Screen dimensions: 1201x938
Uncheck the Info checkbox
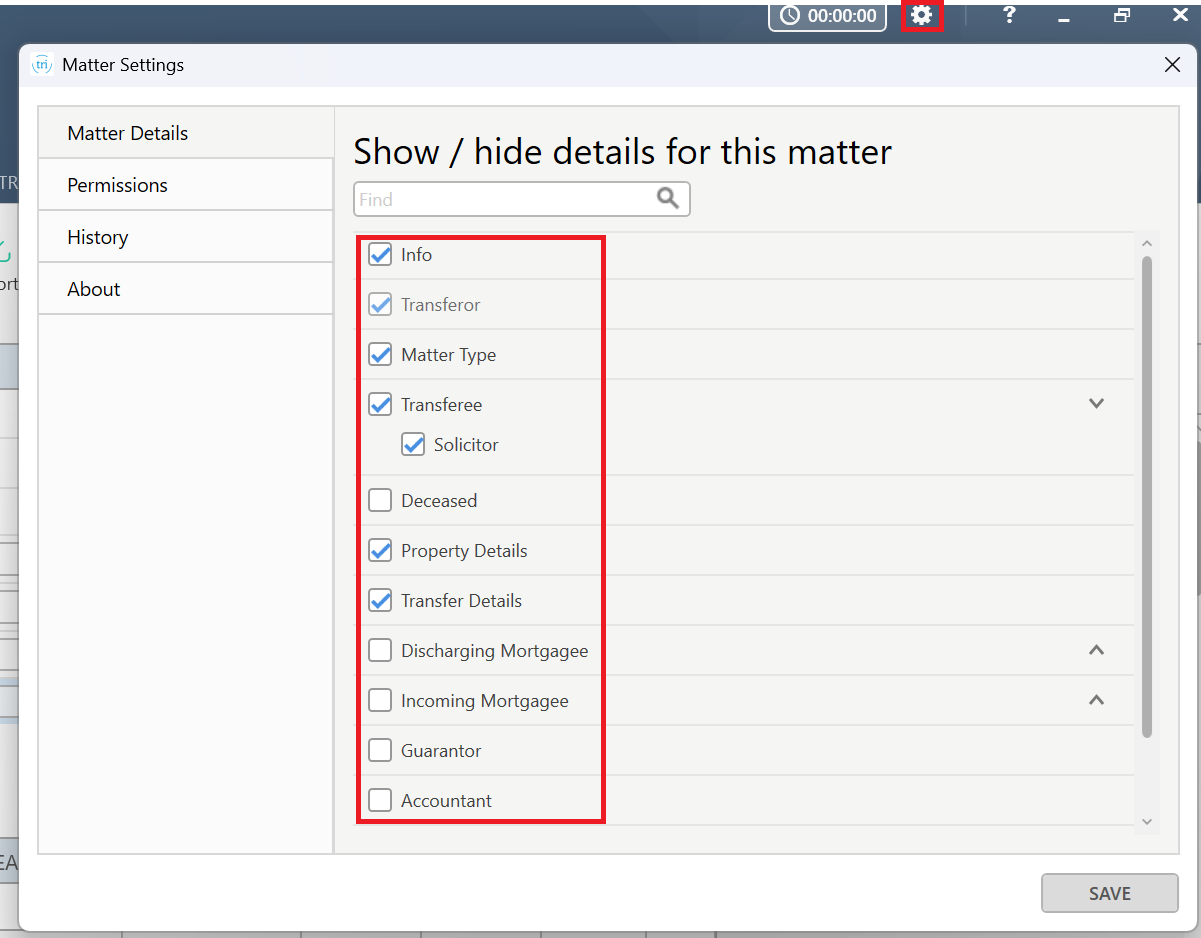[380, 254]
